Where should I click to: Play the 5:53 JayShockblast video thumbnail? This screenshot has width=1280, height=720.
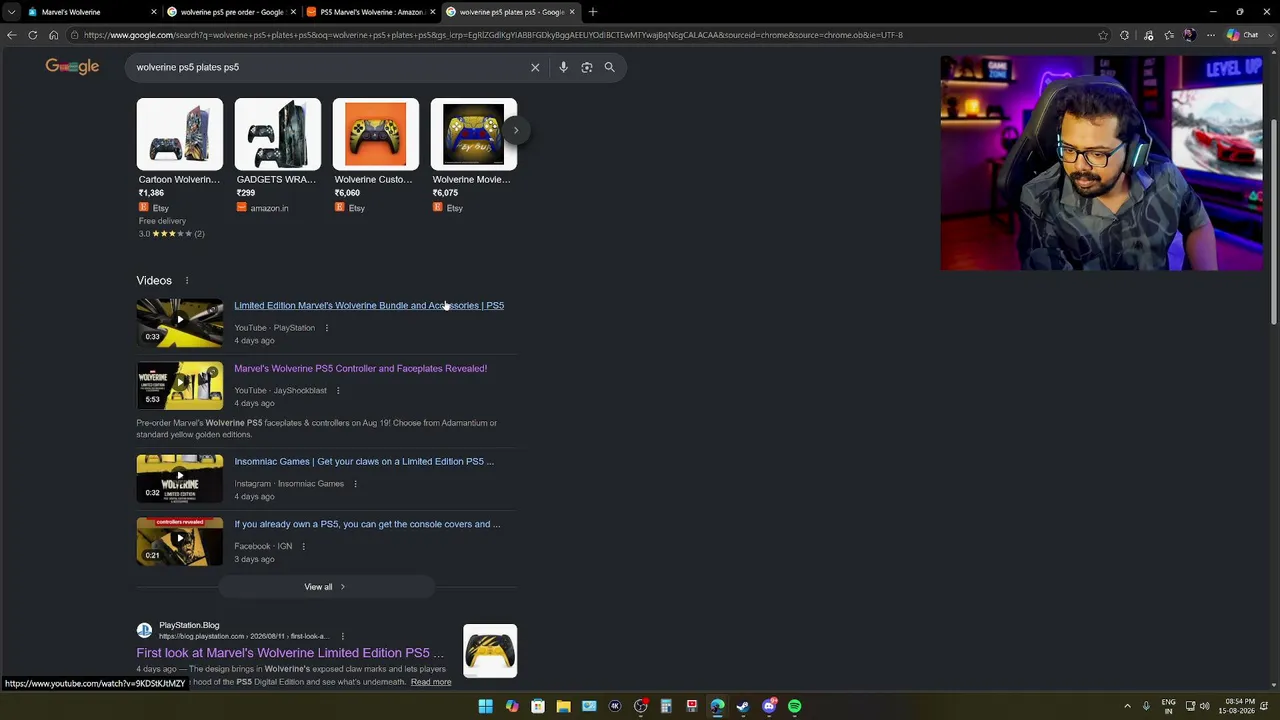pos(180,385)
